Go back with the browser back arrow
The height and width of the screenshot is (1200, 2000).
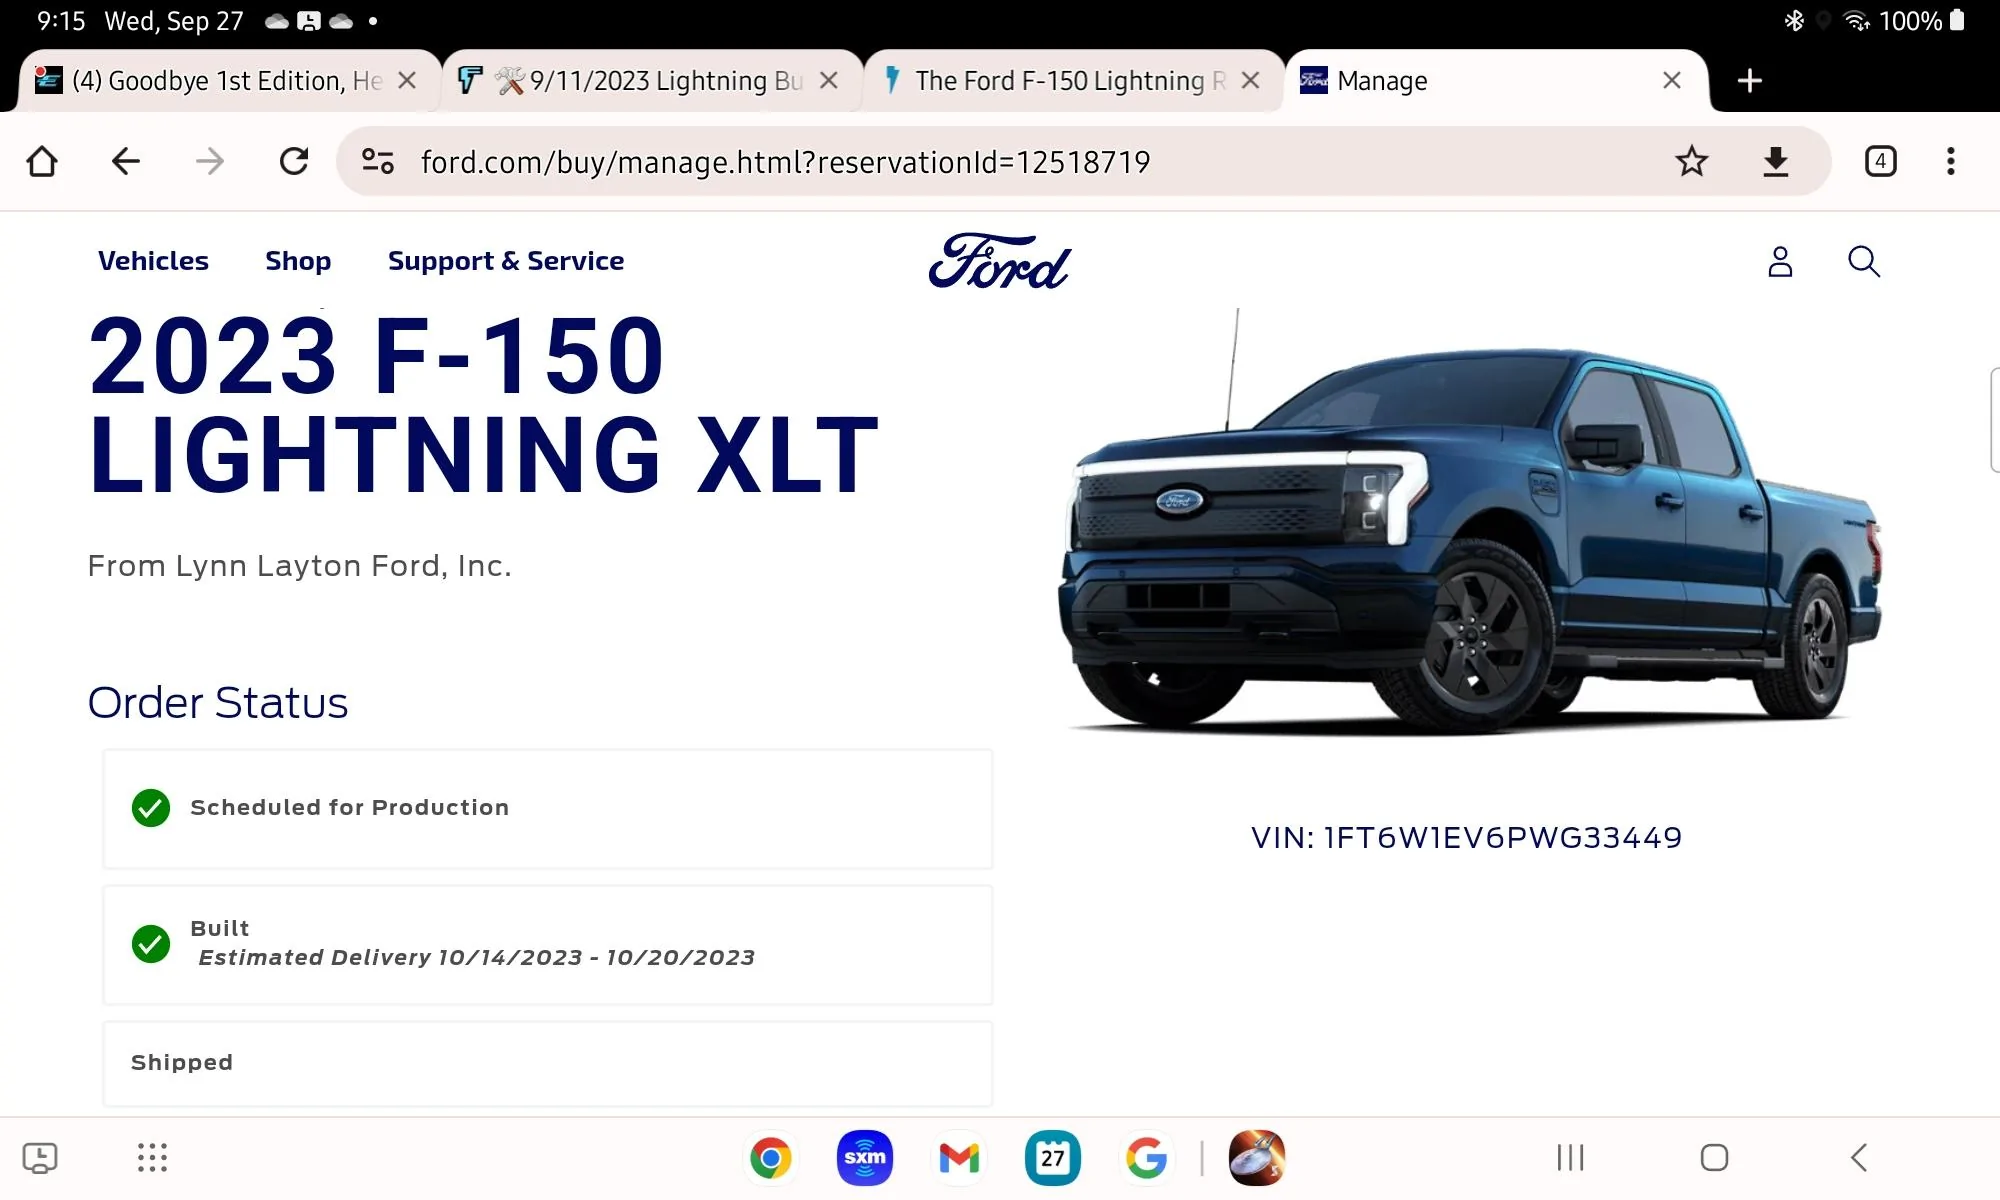point(126,161)
